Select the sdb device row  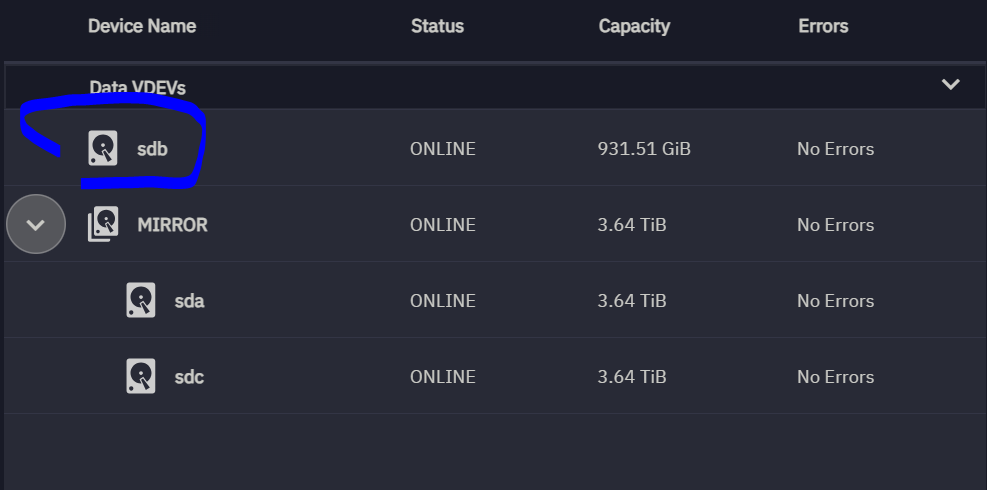click(x=495, y=148)
